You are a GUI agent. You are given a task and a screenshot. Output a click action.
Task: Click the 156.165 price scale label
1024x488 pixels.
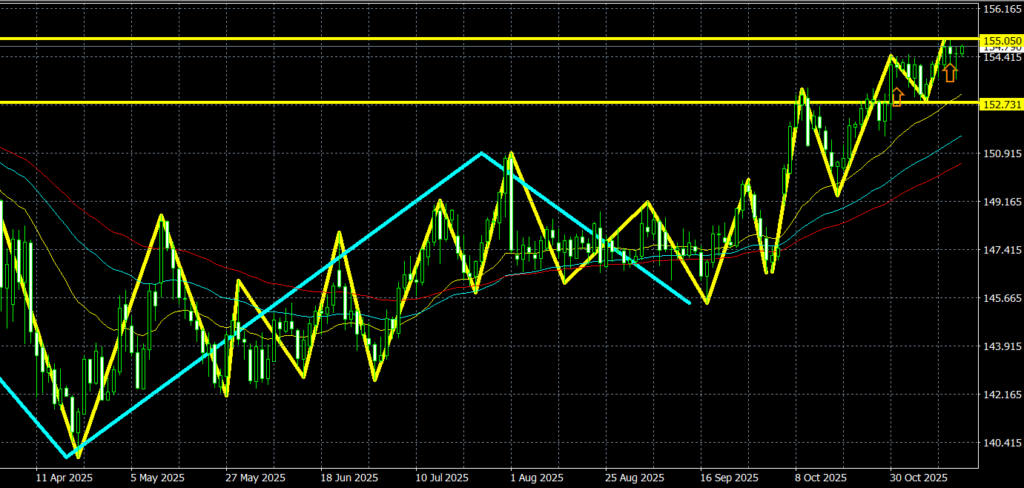tap(1001, 9)
